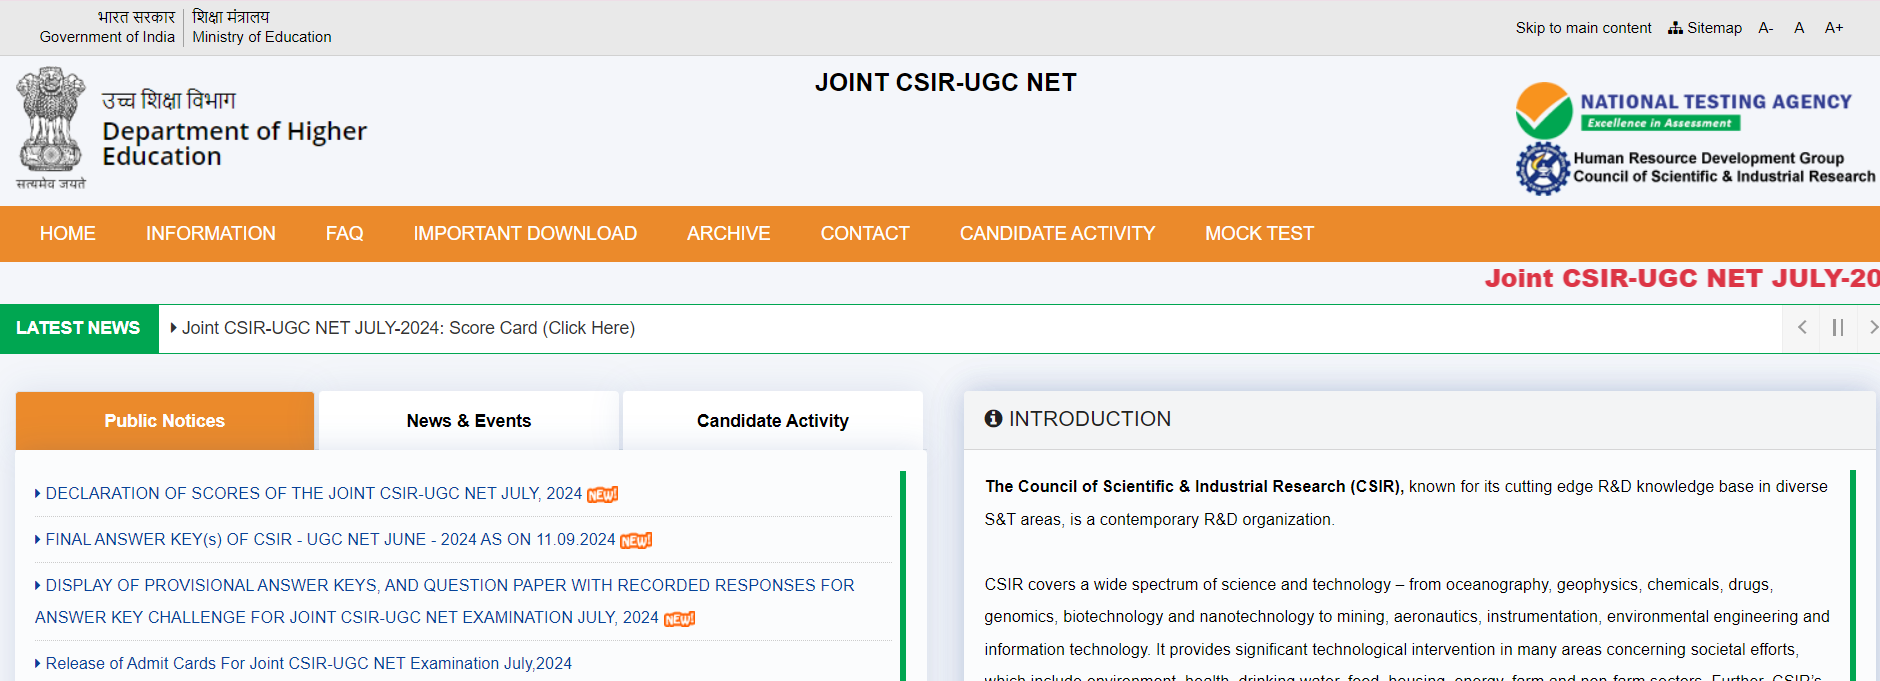1880x681 pixels.
Task: Click the NATIONAL TESTING AGENCY text
Action: point(1716,102)
